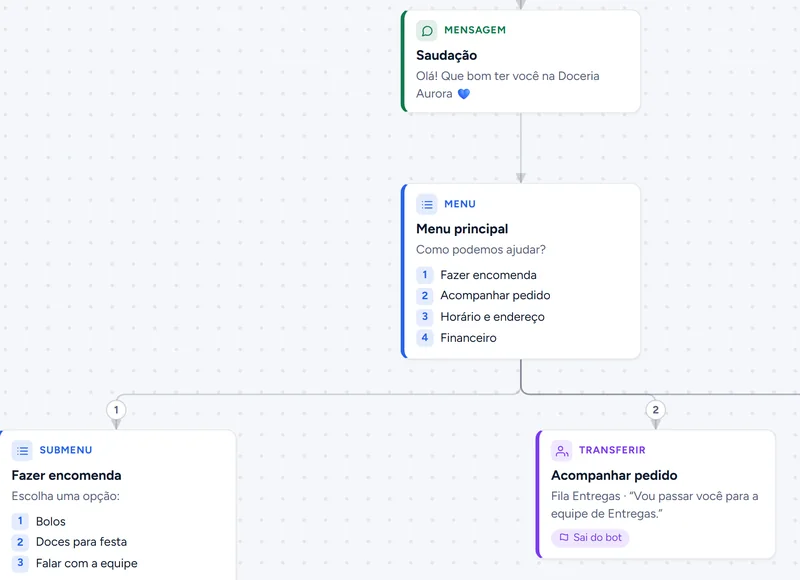The height and width of the screenshot is (580, 800).
Task: Select menu option 'Horário e endereço'
Action: pos(492,317)
